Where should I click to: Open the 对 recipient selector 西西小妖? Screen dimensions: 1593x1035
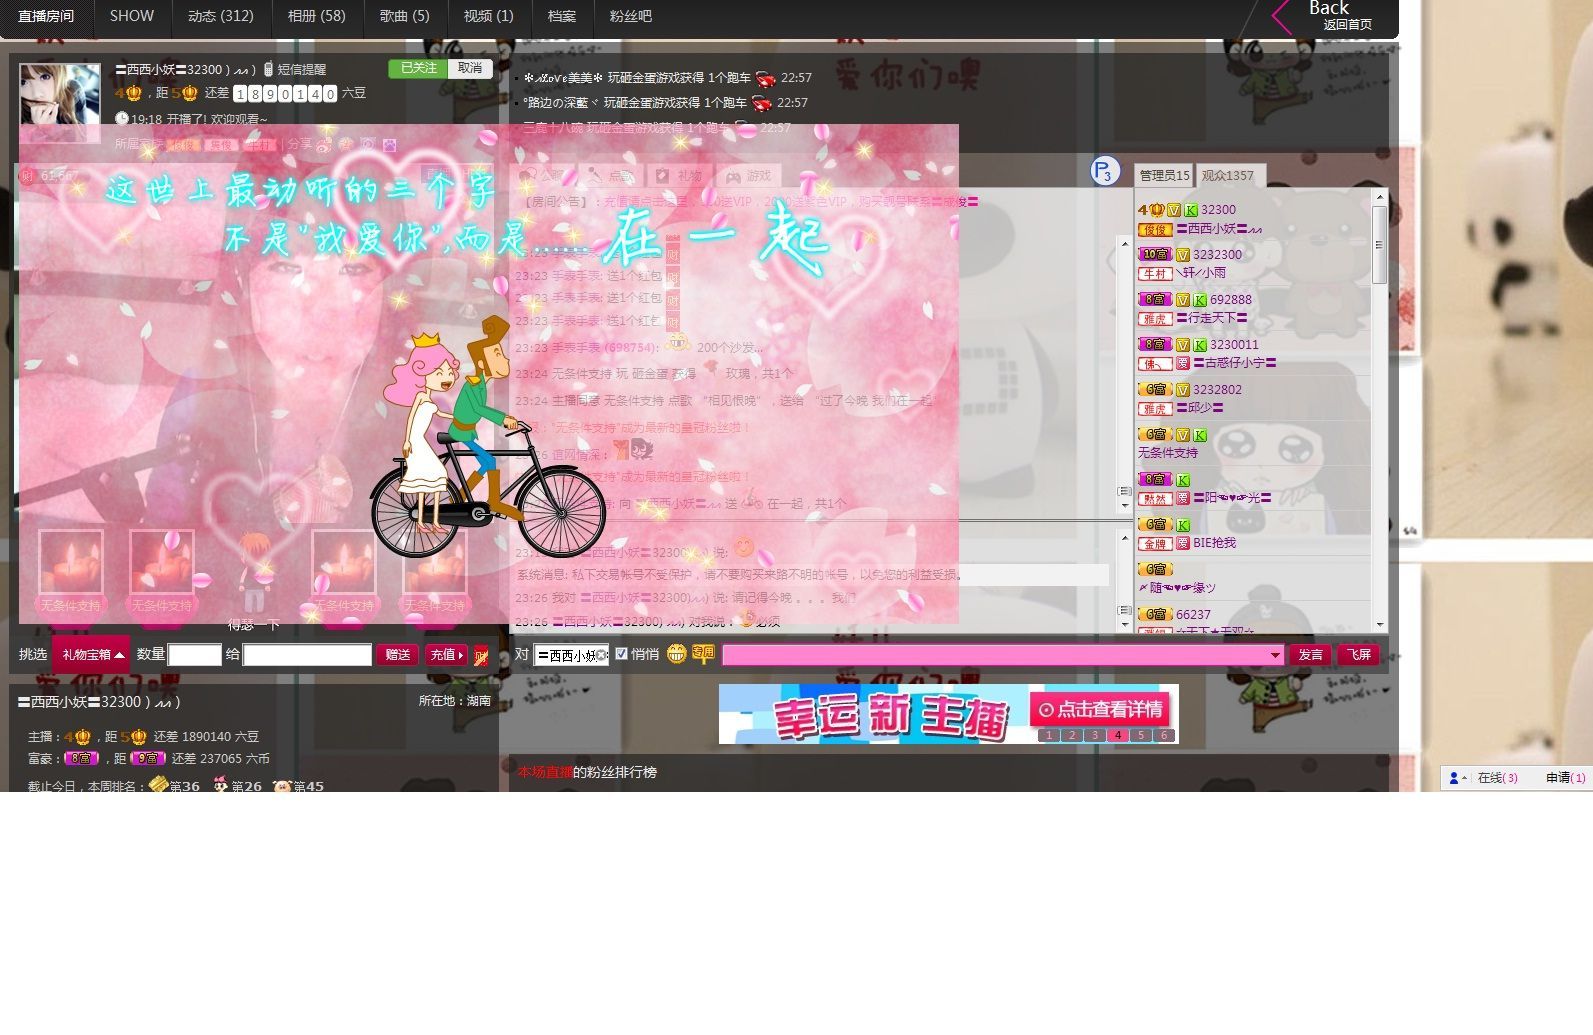click(x=571, y=655)
